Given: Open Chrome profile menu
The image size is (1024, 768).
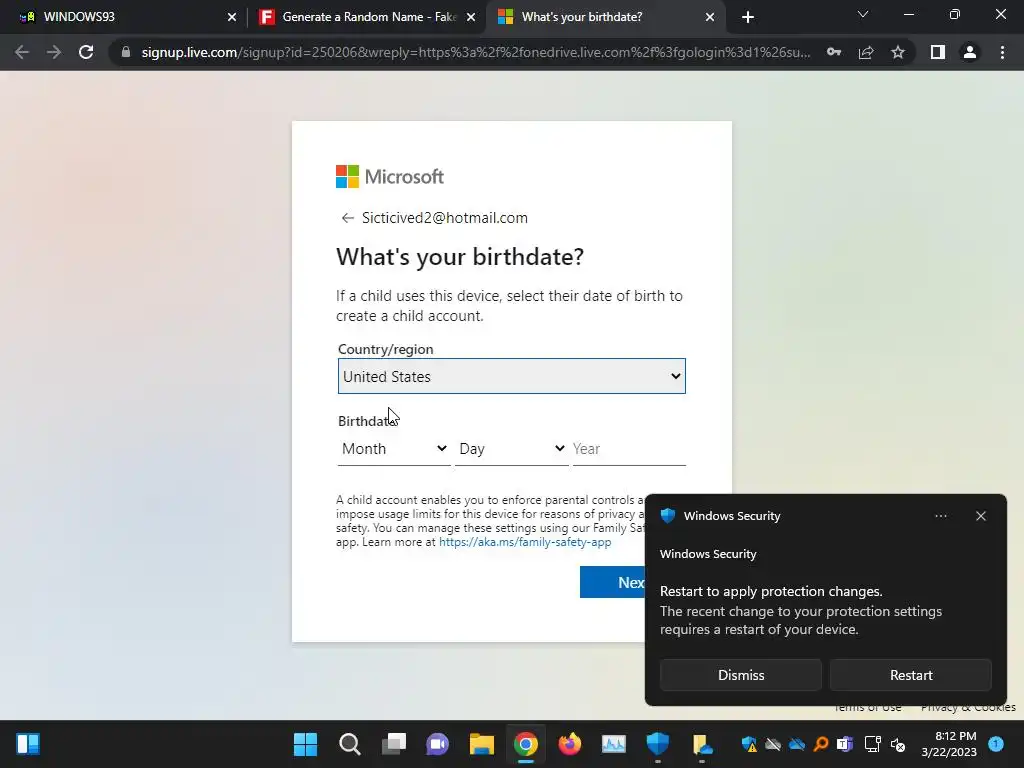Looking at the screenshot, I should (970, 52).
